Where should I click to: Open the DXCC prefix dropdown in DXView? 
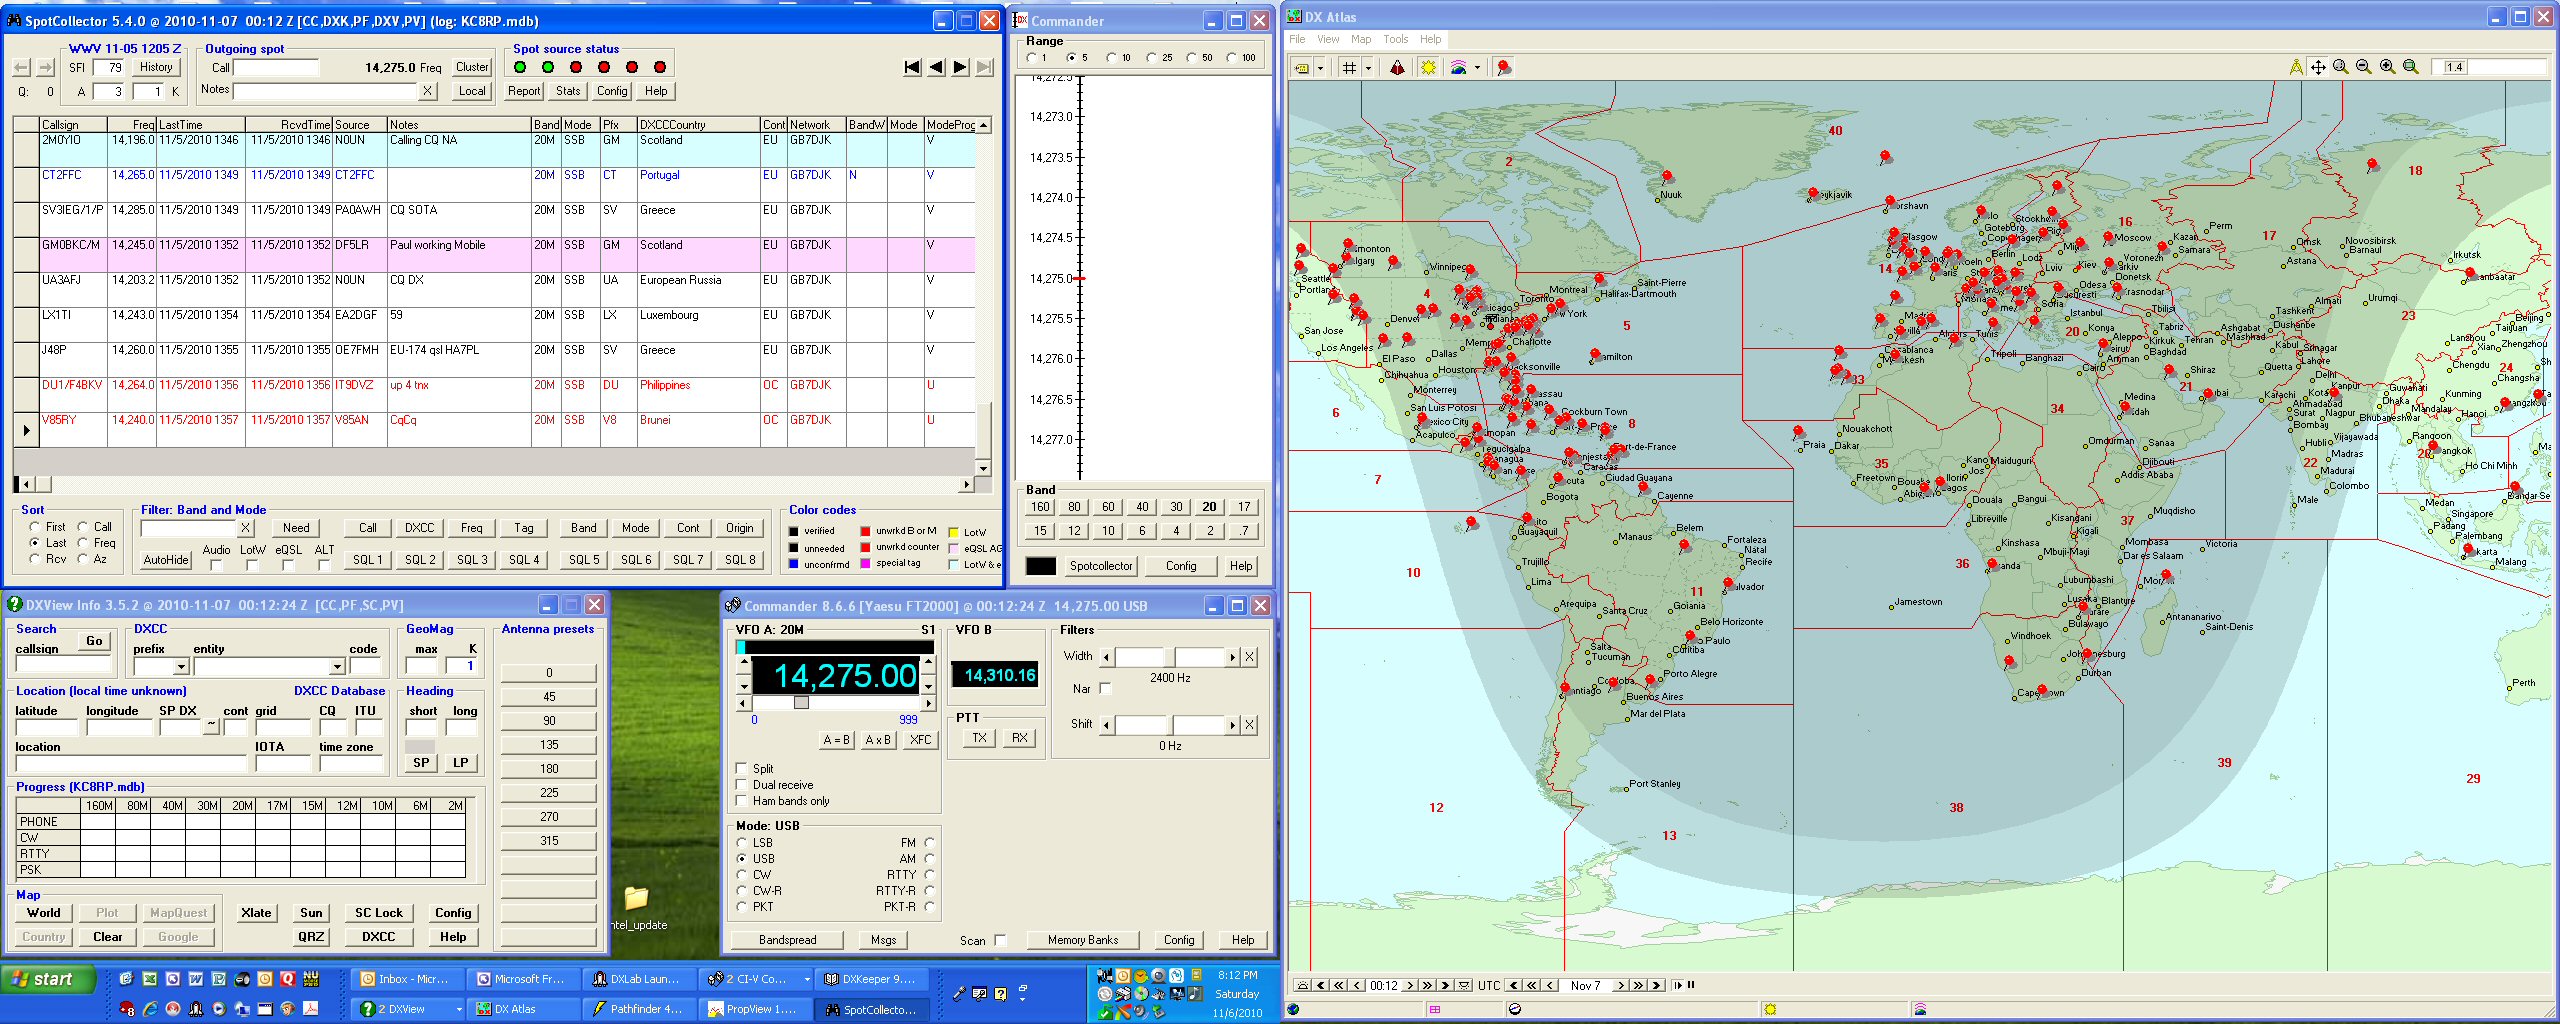(x=181, y=667)
